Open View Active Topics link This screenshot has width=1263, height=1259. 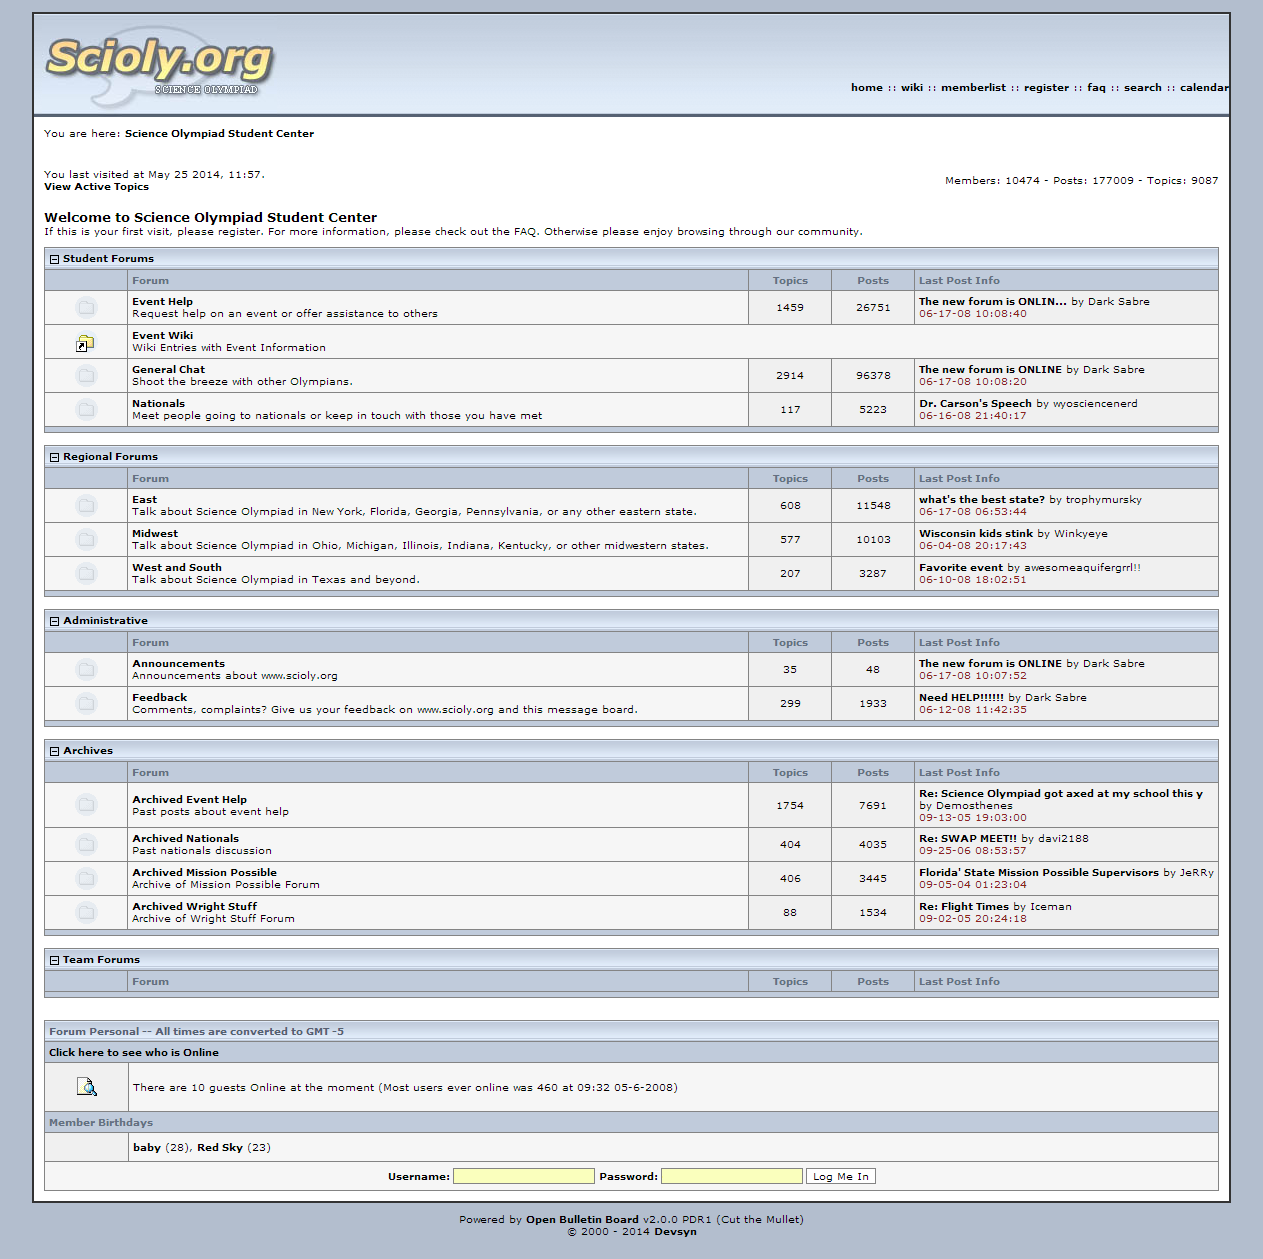click(96, 187)
